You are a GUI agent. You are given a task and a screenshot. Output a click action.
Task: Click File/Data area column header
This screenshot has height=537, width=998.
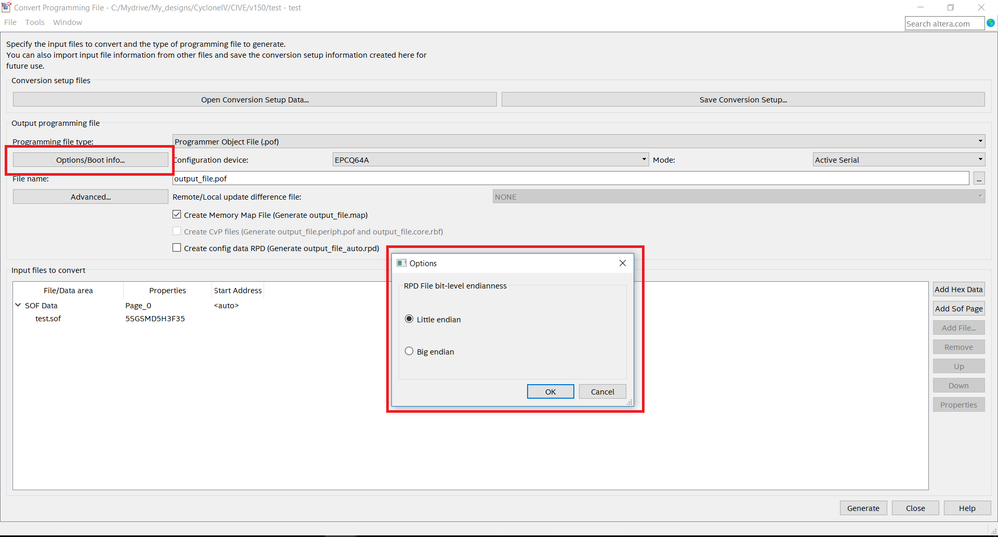pyautogui.click(x=68, y=290)
